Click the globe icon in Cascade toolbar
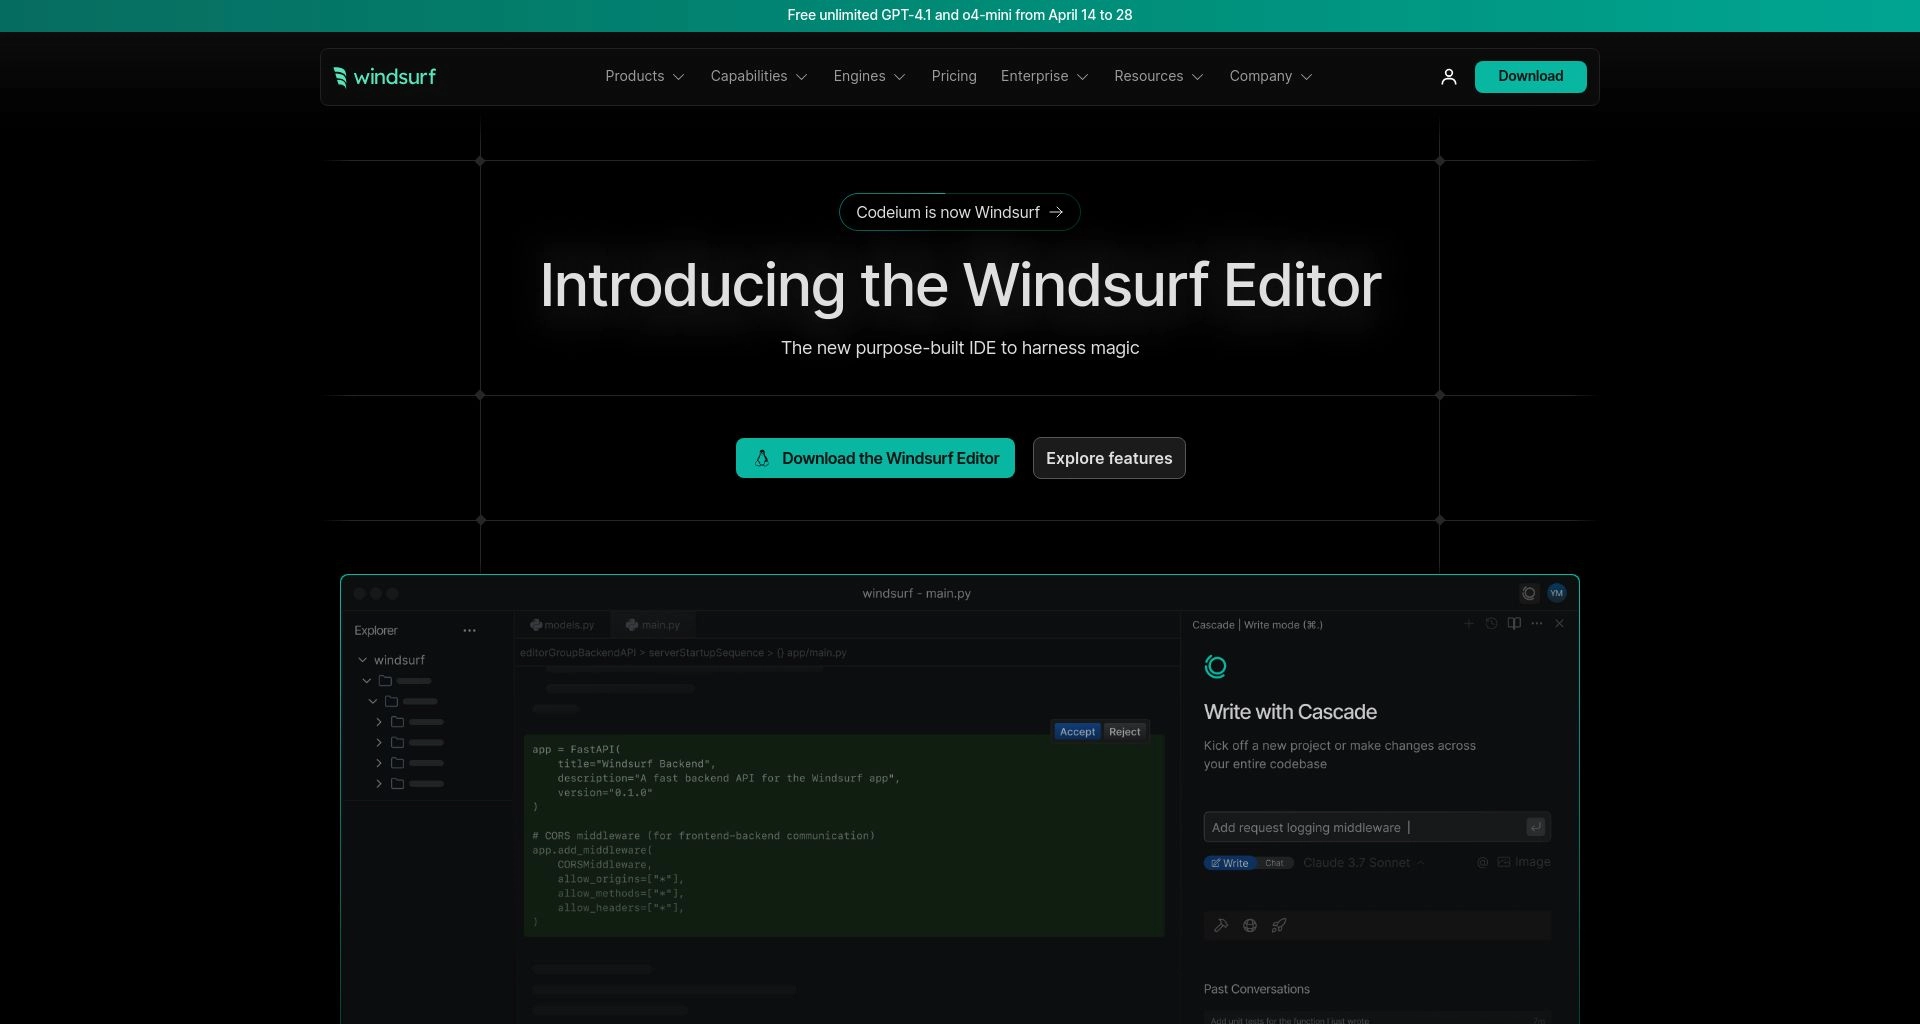This screenshot has height=1024, width=1920. (1250, 926)
